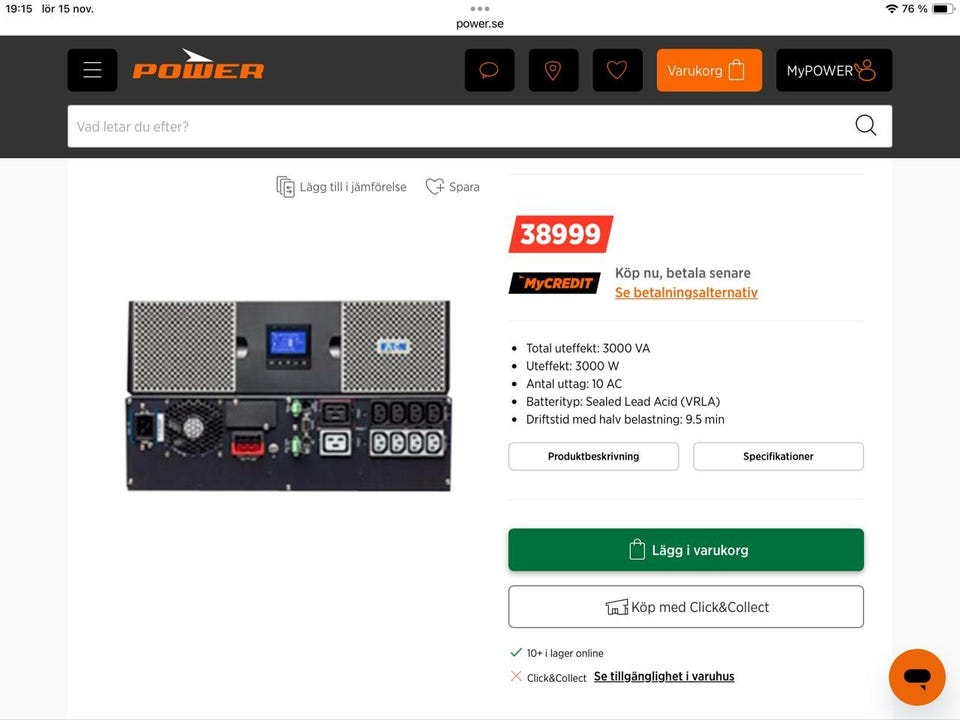The image size is (960, 720).
Task: Switch to the Produktbeskrivning tab
Action: point(593,456)
